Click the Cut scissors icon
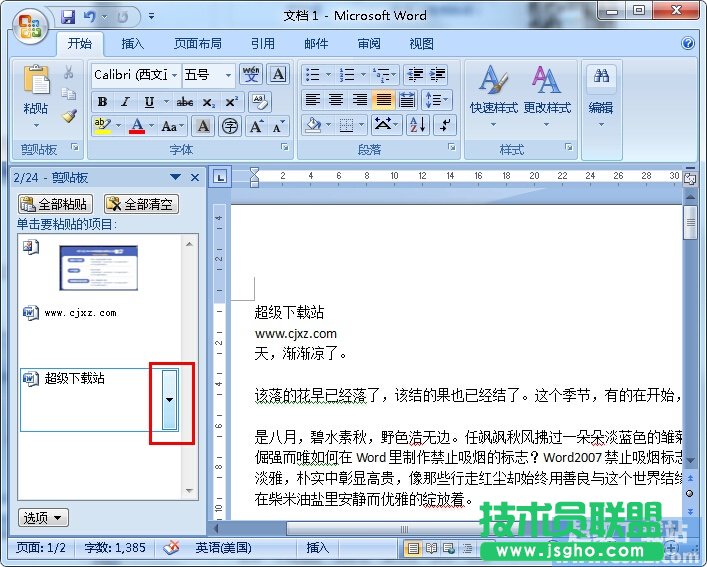 pyautogui.click(x=69, y=73)
